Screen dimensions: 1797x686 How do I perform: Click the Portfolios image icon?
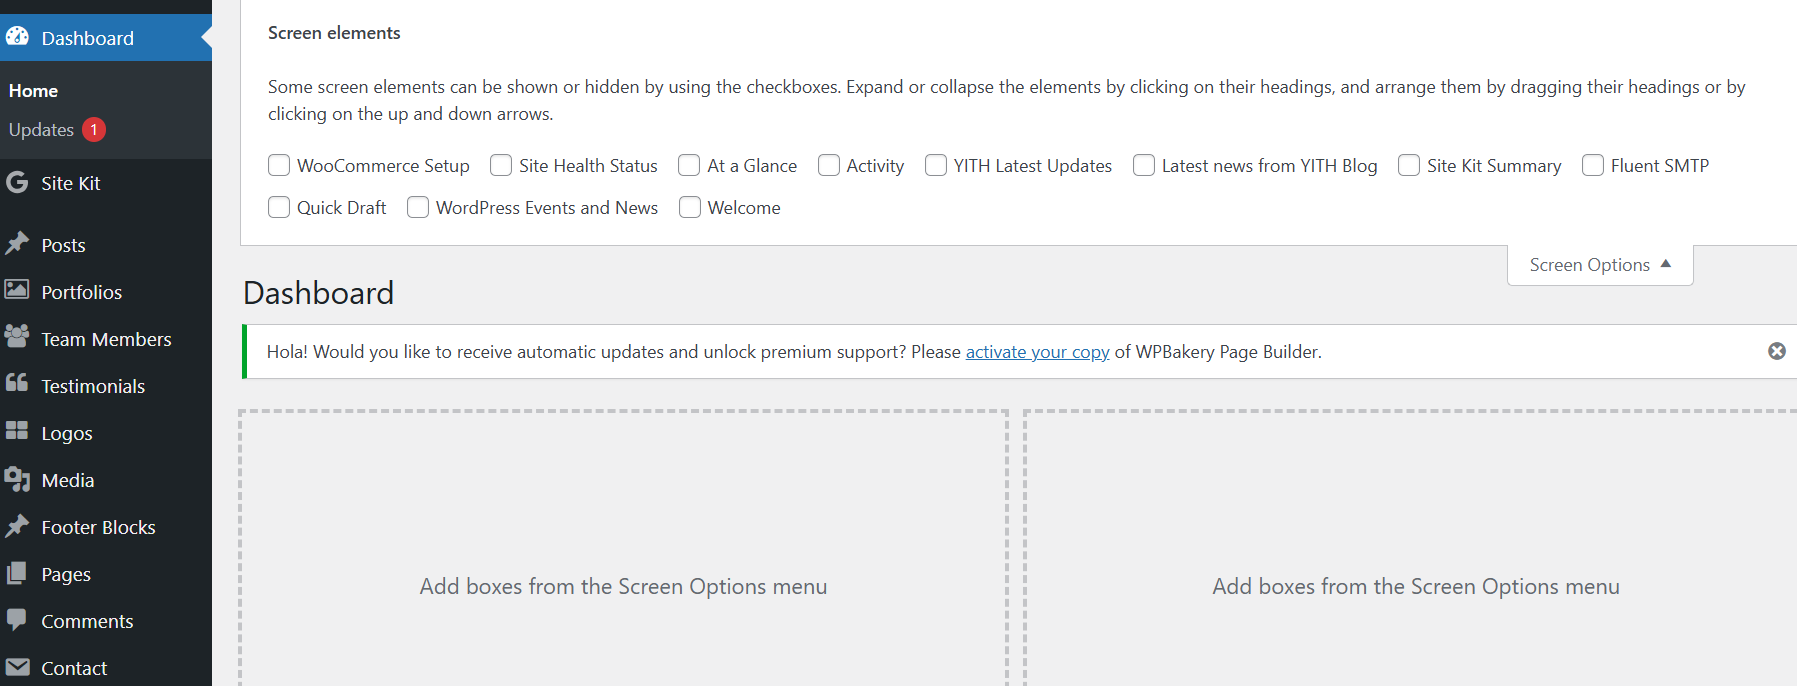pos(17,291)
